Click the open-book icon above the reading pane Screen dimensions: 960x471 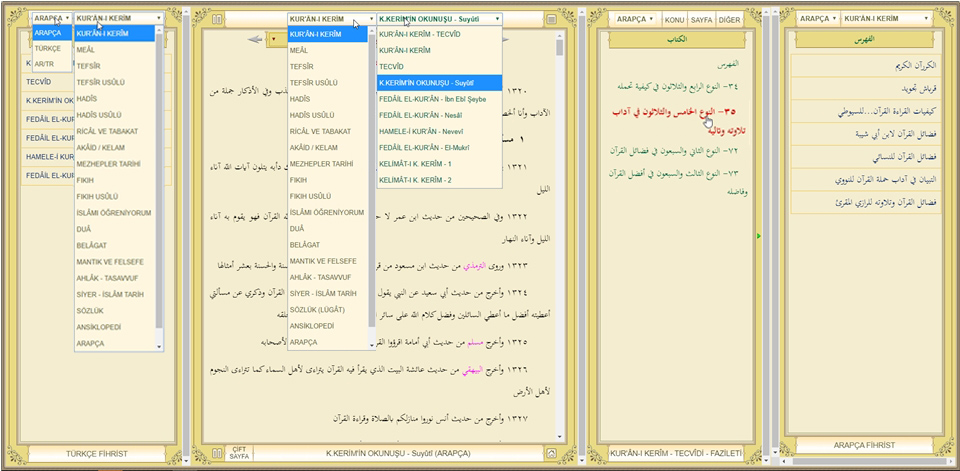pos(216,20)
